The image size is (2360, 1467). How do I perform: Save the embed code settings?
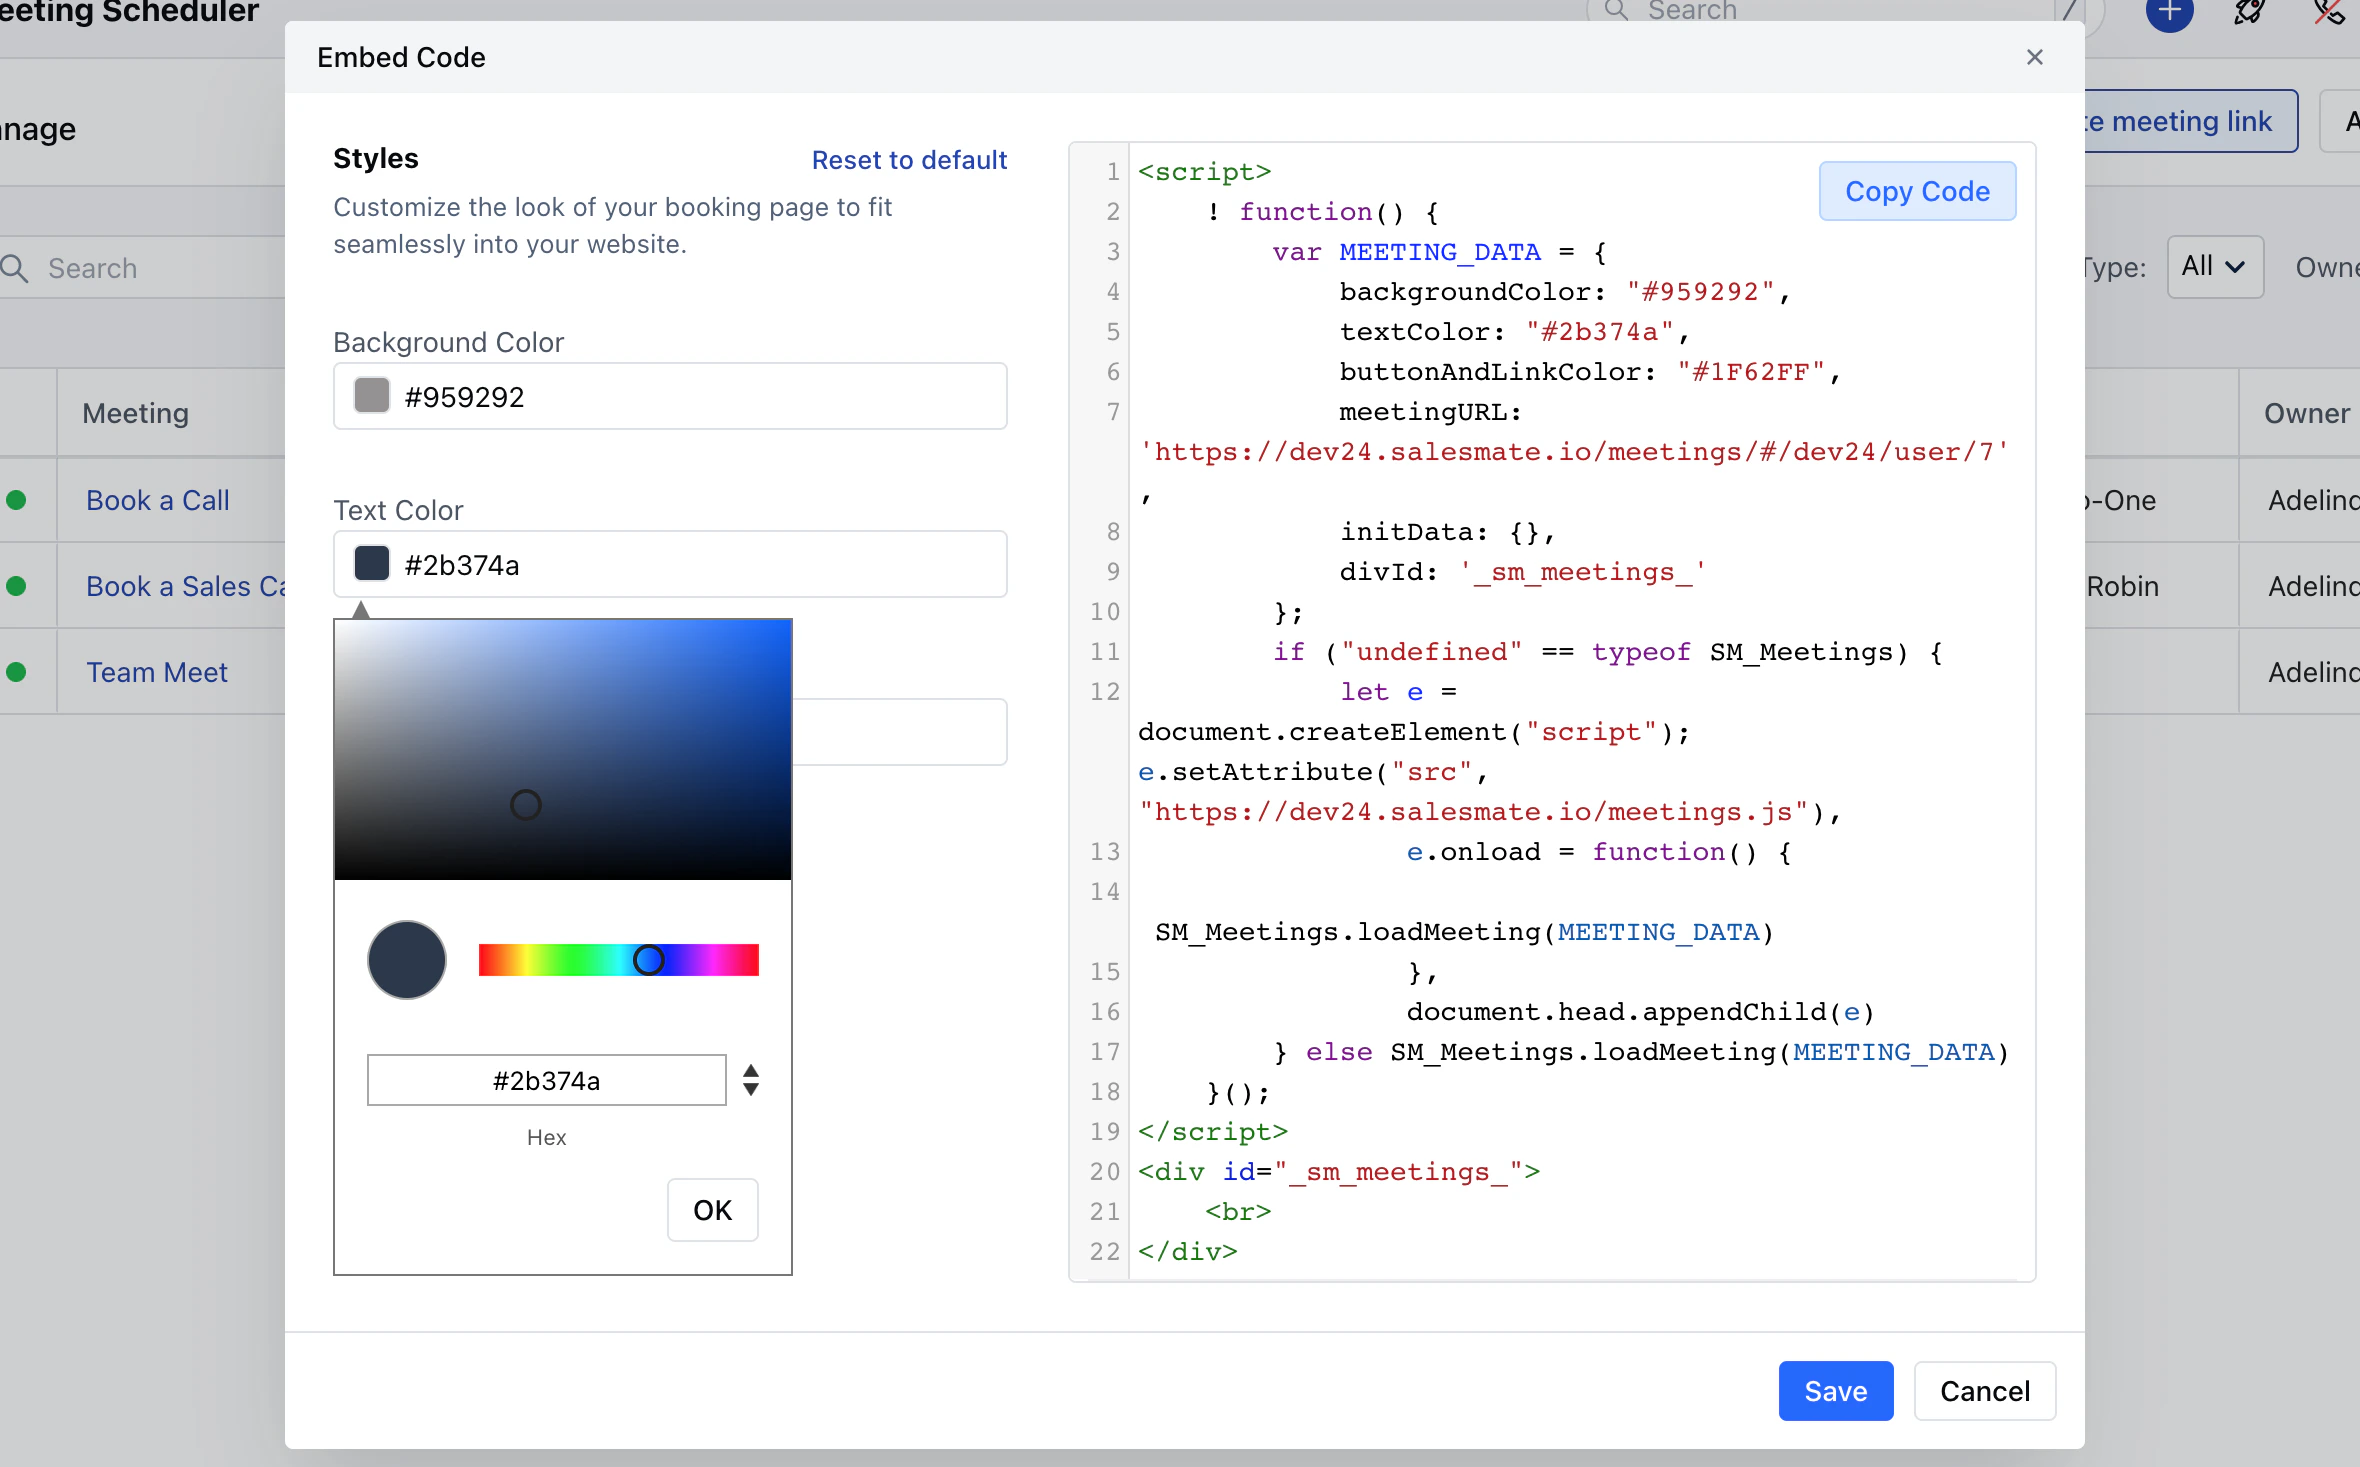tap(1836, 1391)
